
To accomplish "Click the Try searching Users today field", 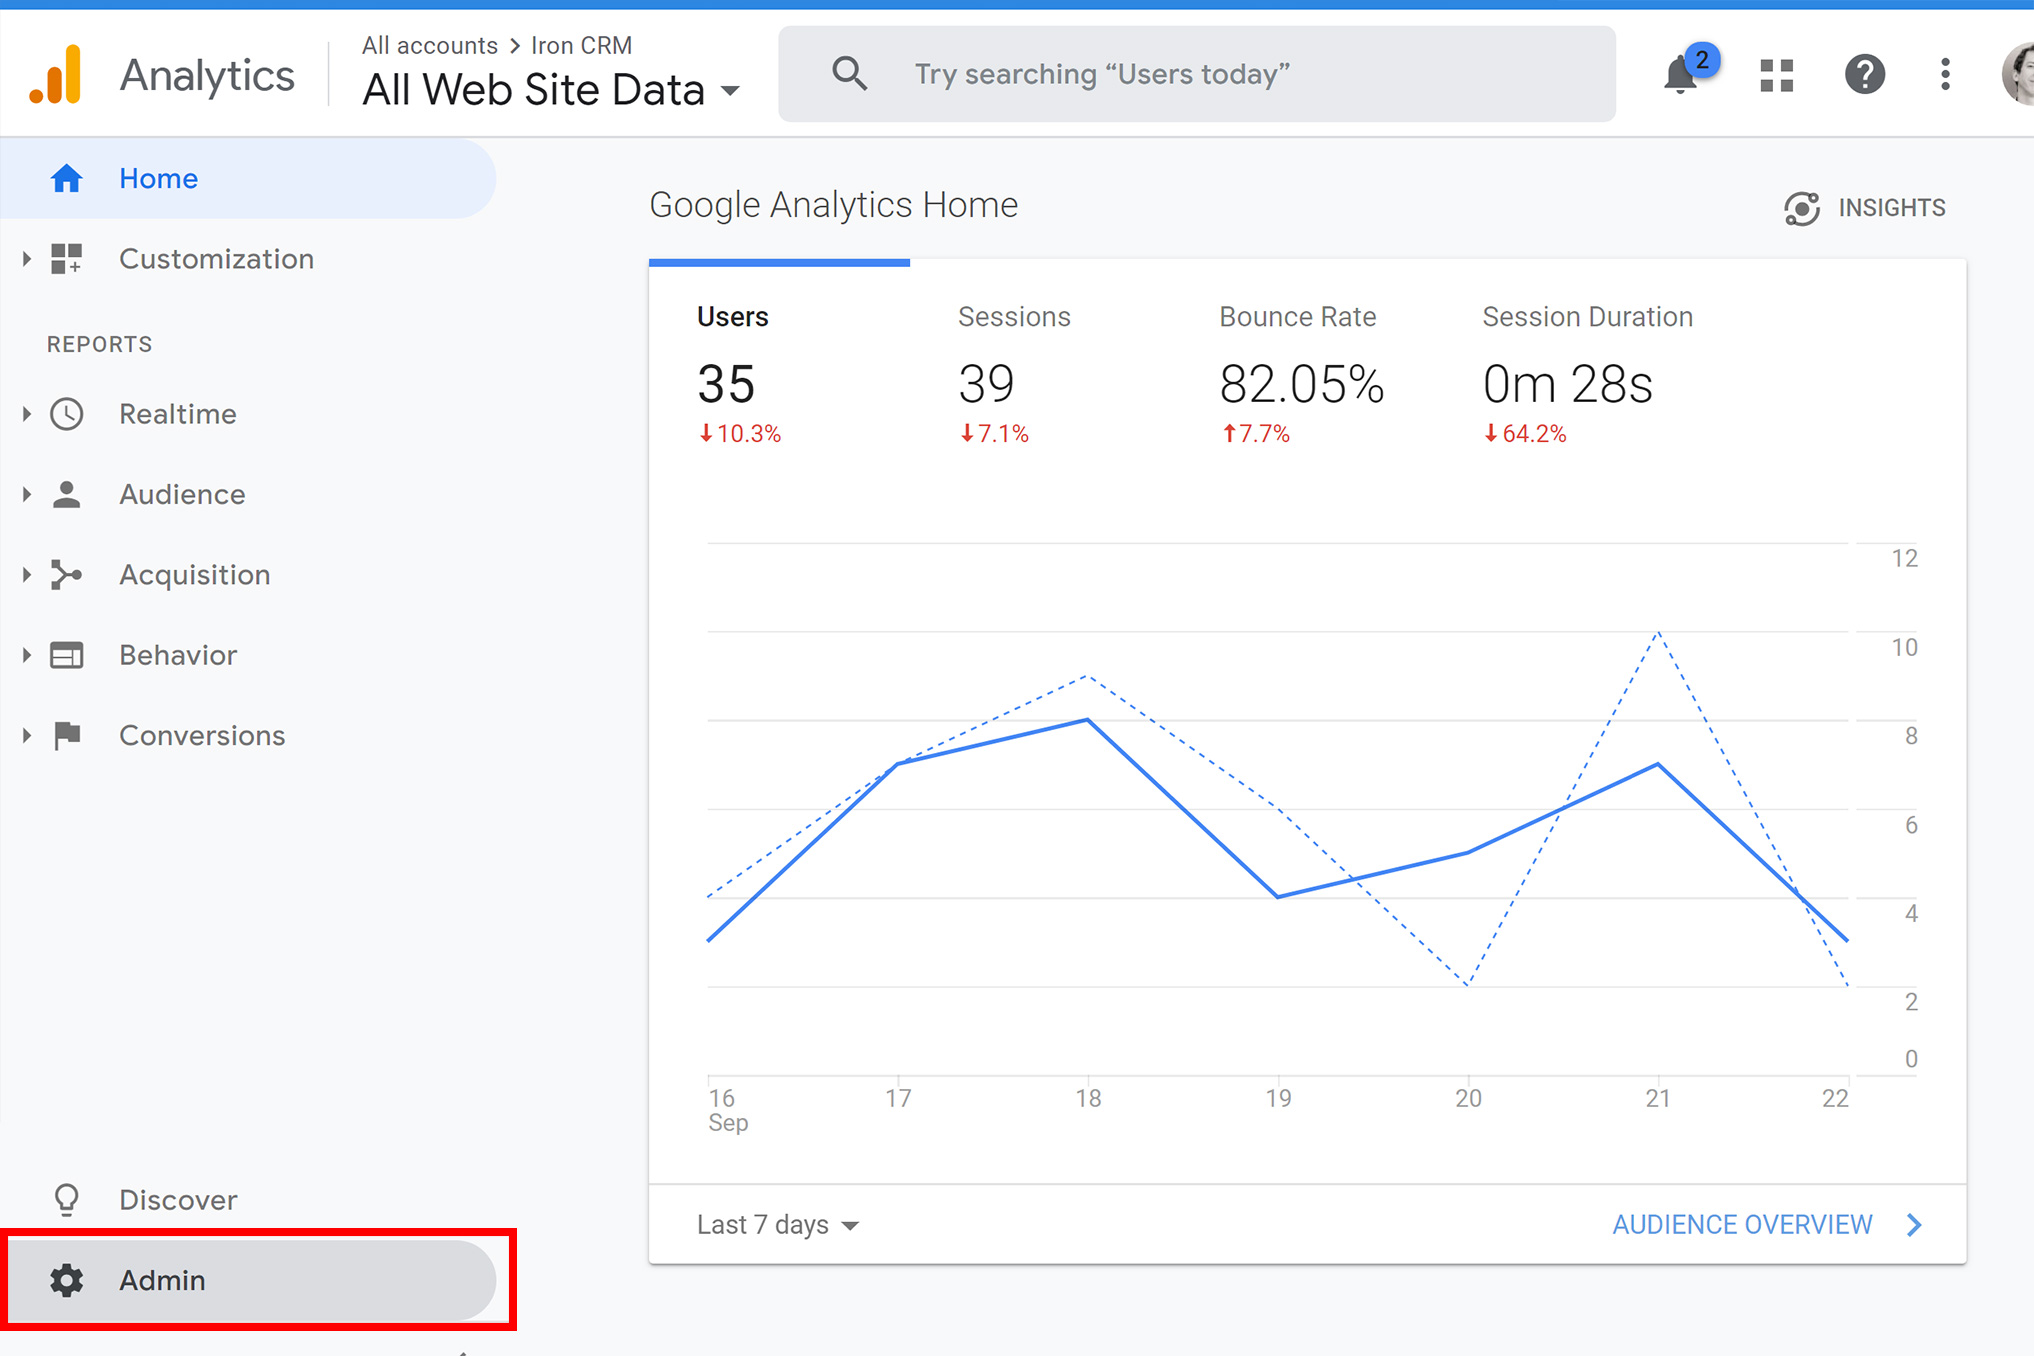I will [1197, 74].
